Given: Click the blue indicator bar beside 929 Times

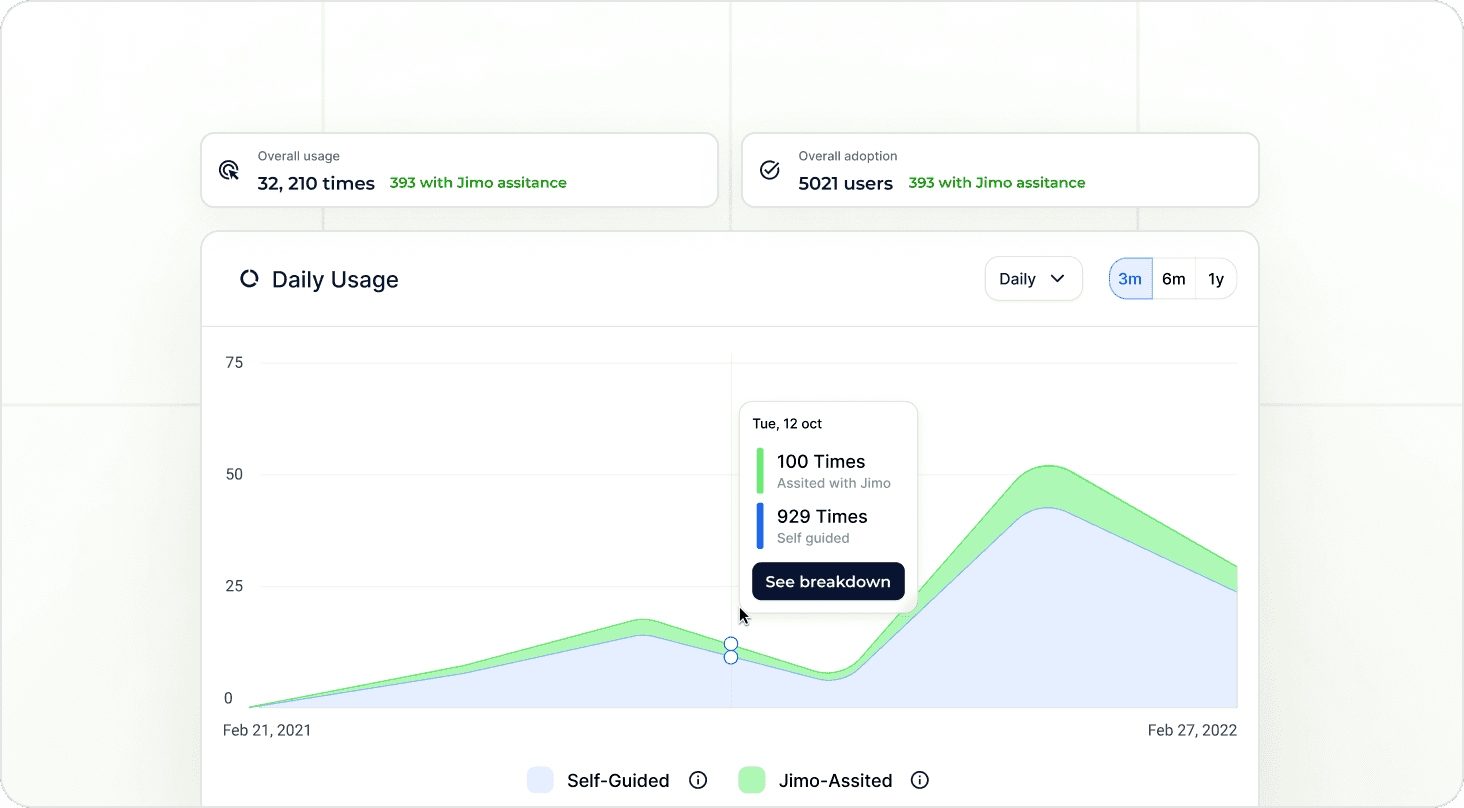Looking at the screenshot, I should coord(759,525).
